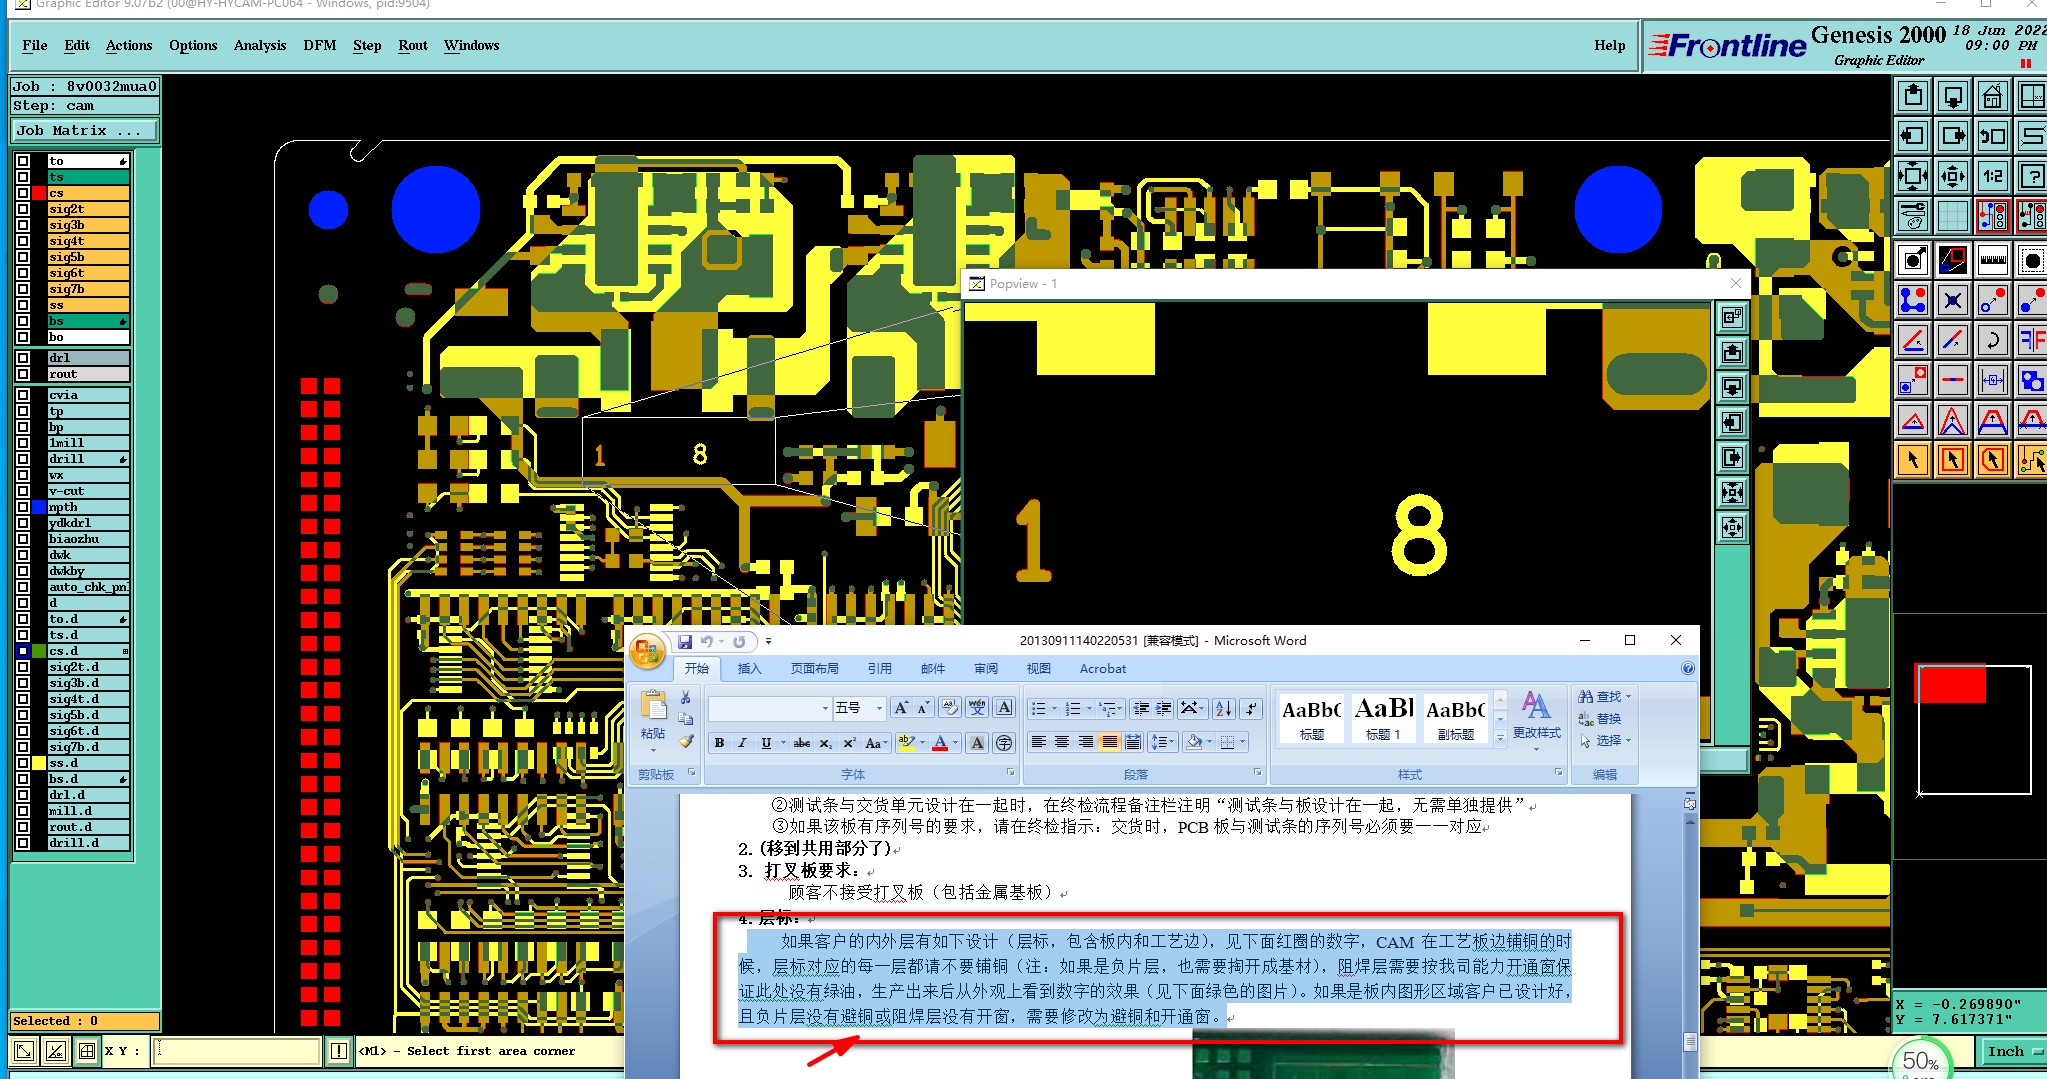Apply the 标题 1 style in Word
Screen dimensions: 2047x1079
(1384, 718)
